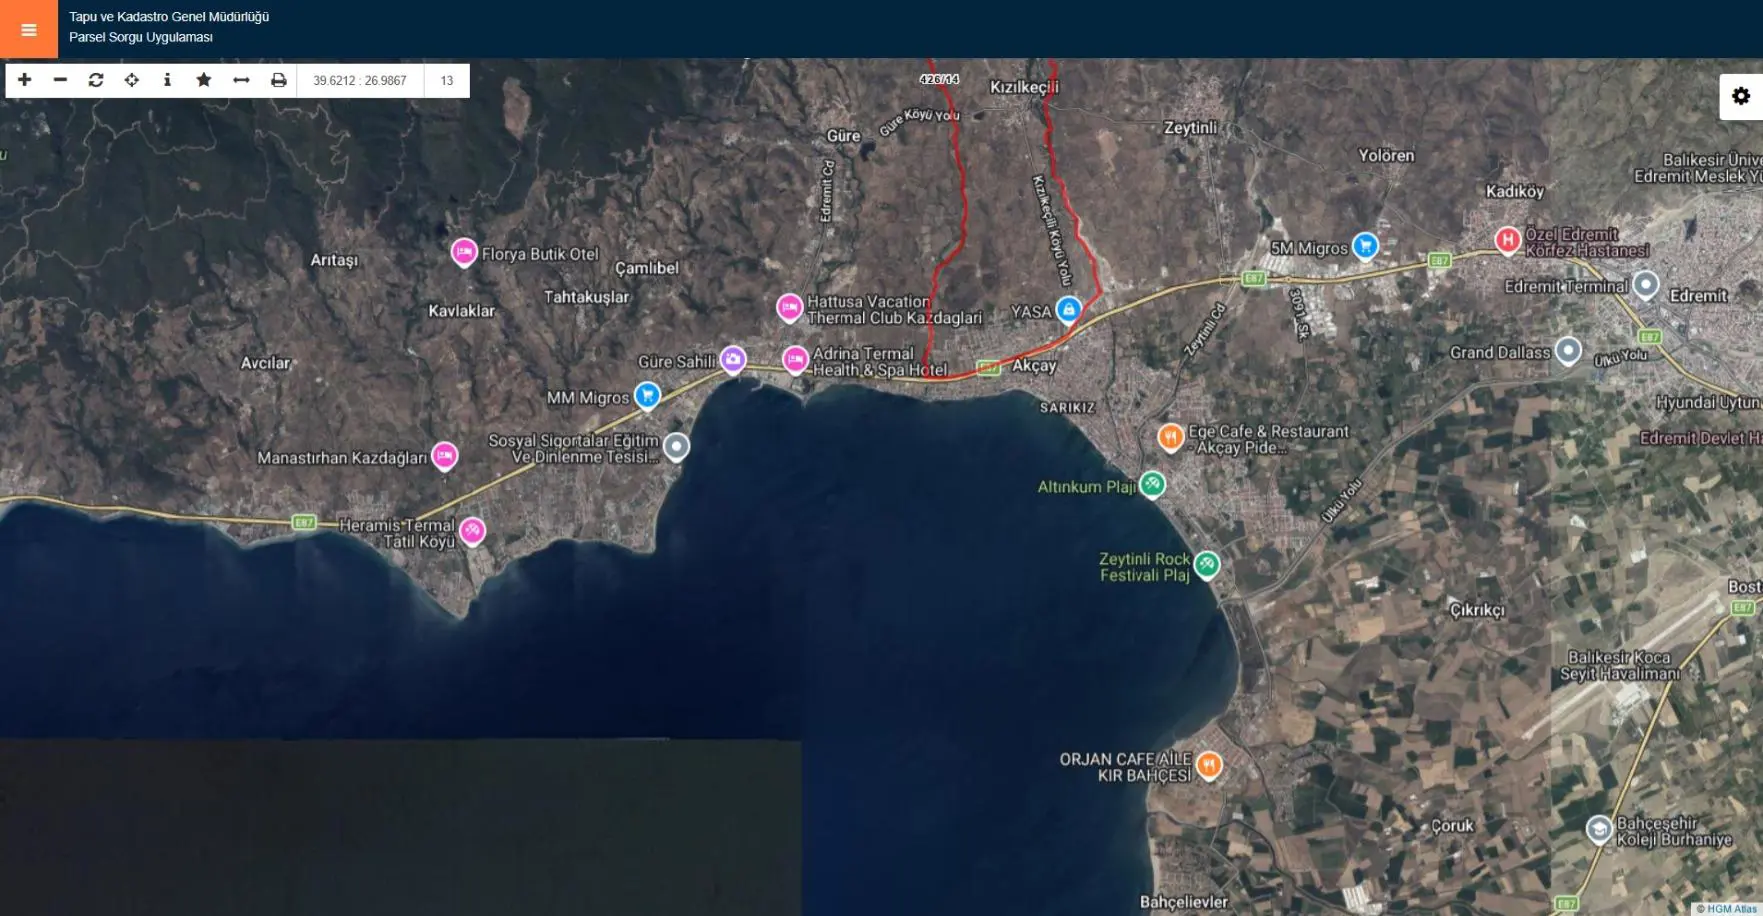Viewport: 1763px width, 916px height.
Task: Click the parcel label 426/14
Action: click(x=939, y=79)
